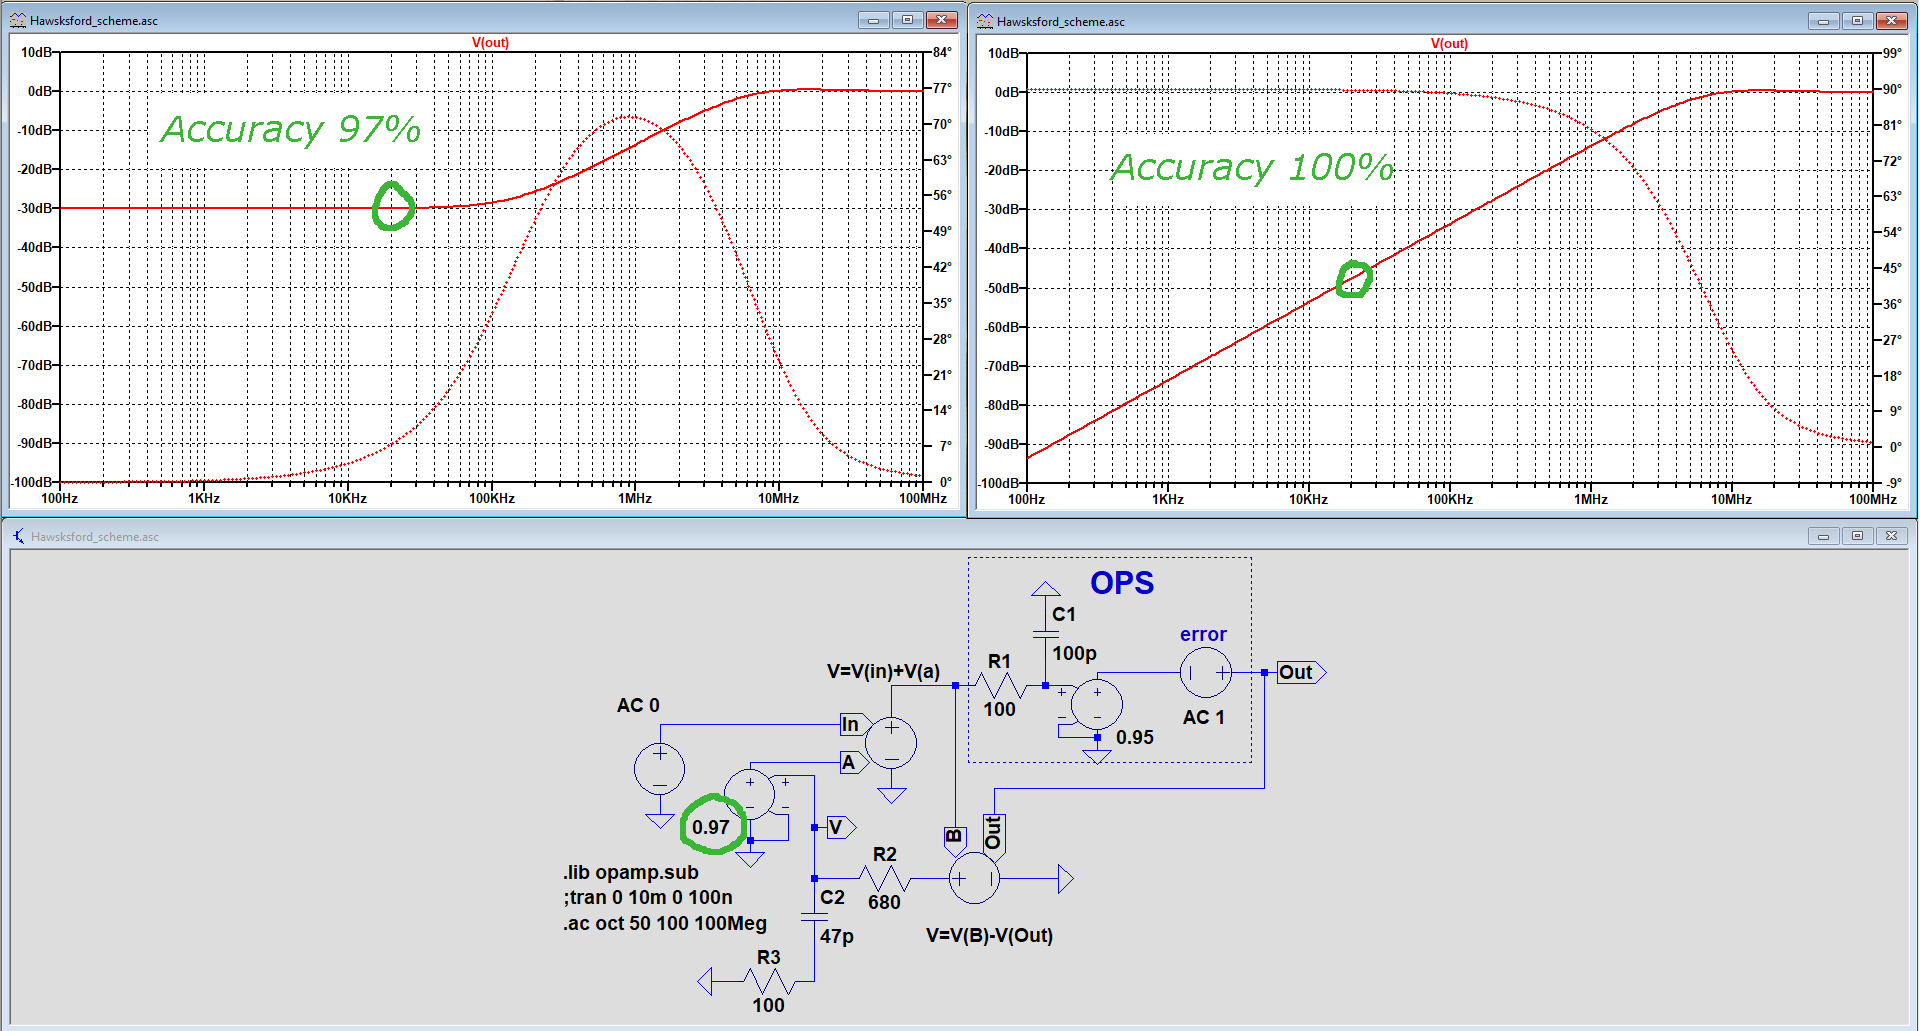
Task: Click the V net label flag
Action: [840, 827]
